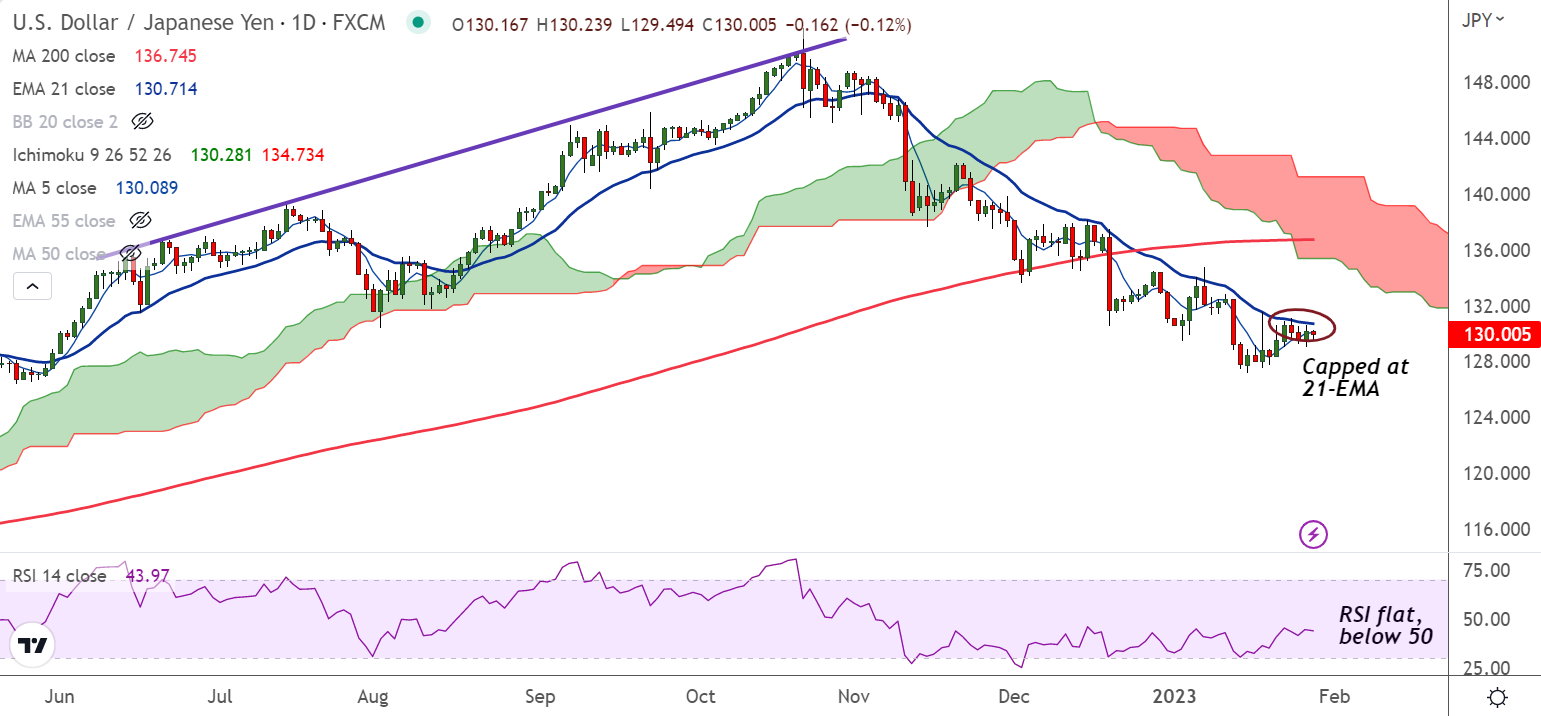Click the 2023 label on time axis
This screenshot has height=716, width=1541.
pos(1175,696)
